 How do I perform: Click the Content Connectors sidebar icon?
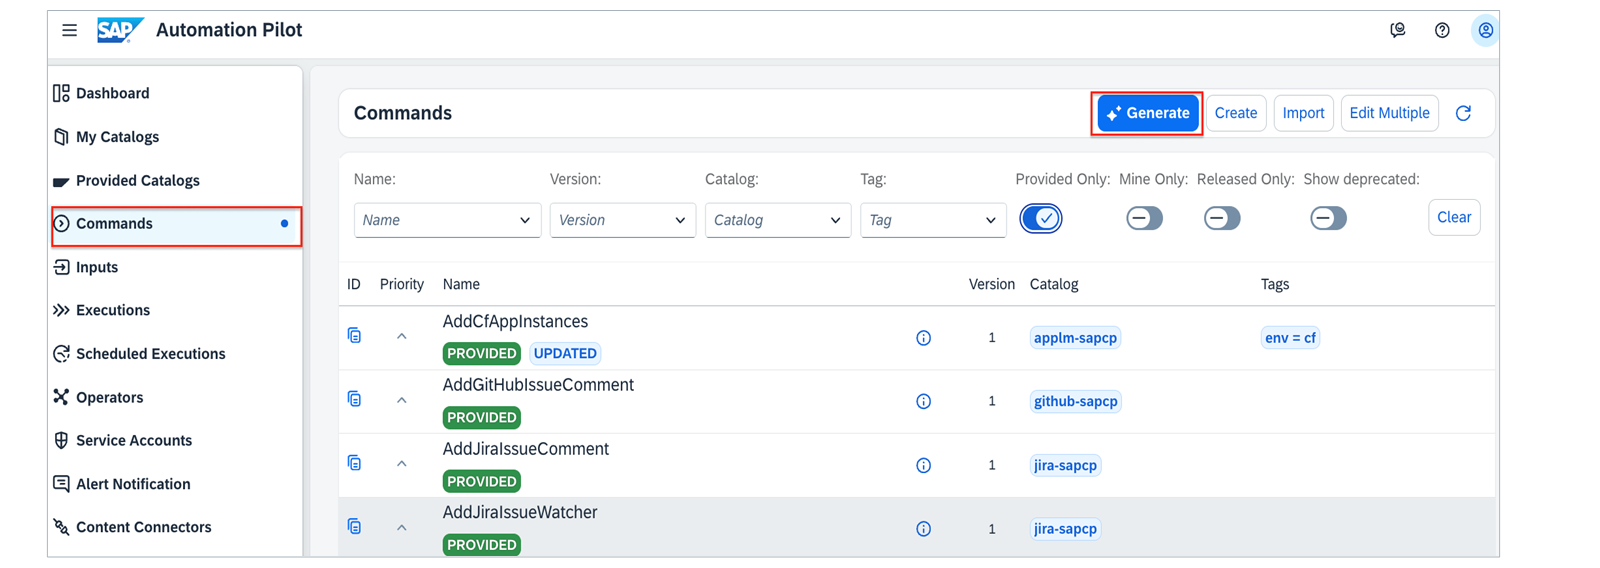tap(61, 527)
